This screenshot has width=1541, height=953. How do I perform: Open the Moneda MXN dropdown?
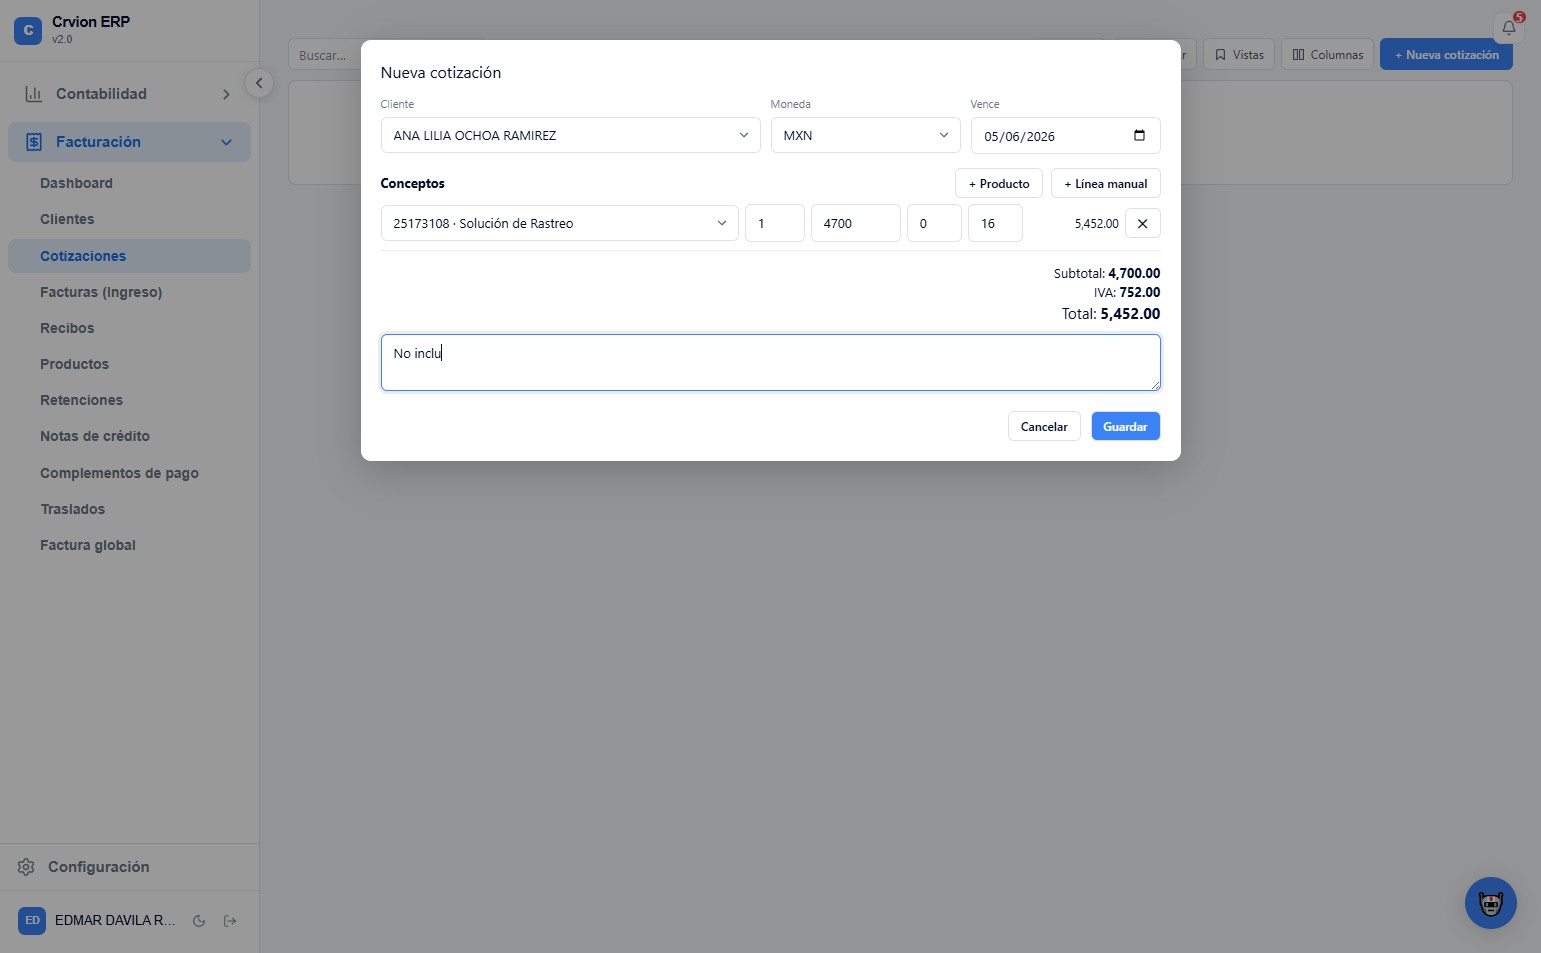(865, 135)
